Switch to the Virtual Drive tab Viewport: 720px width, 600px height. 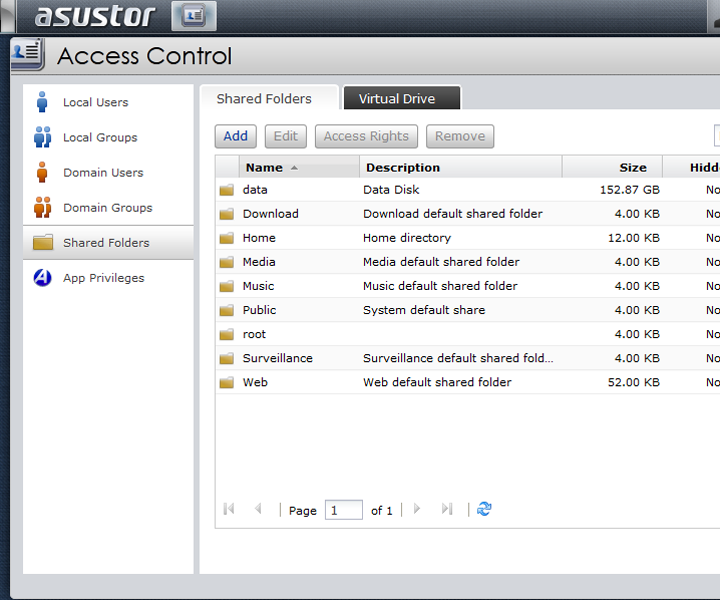coord(397,99)
